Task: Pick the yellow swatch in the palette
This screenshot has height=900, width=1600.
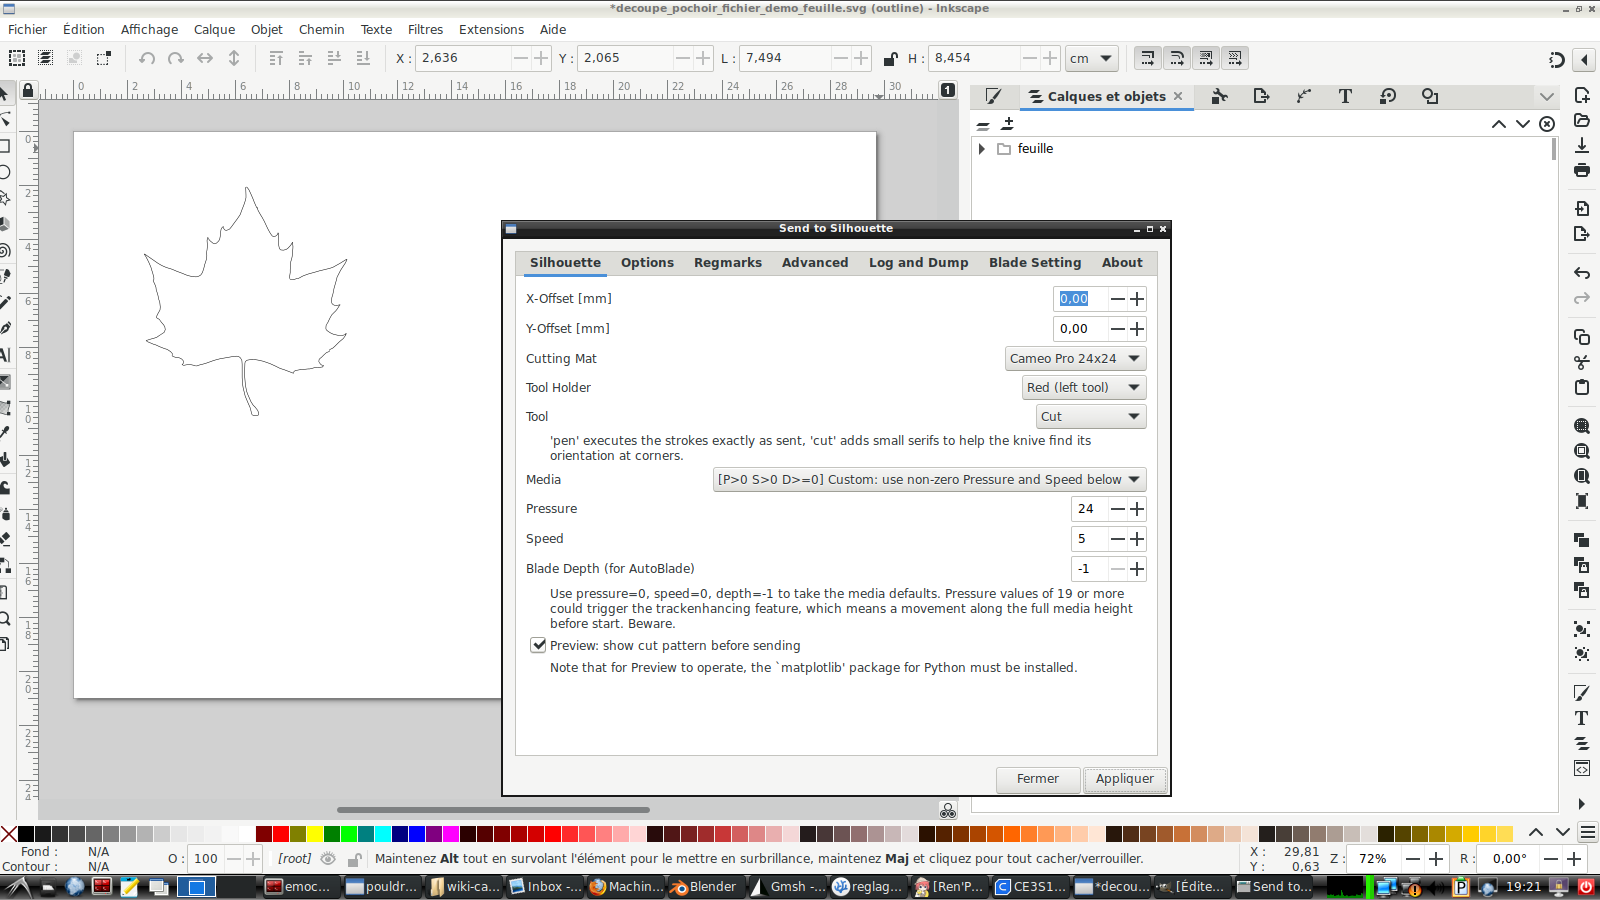Action: point(315,834)
